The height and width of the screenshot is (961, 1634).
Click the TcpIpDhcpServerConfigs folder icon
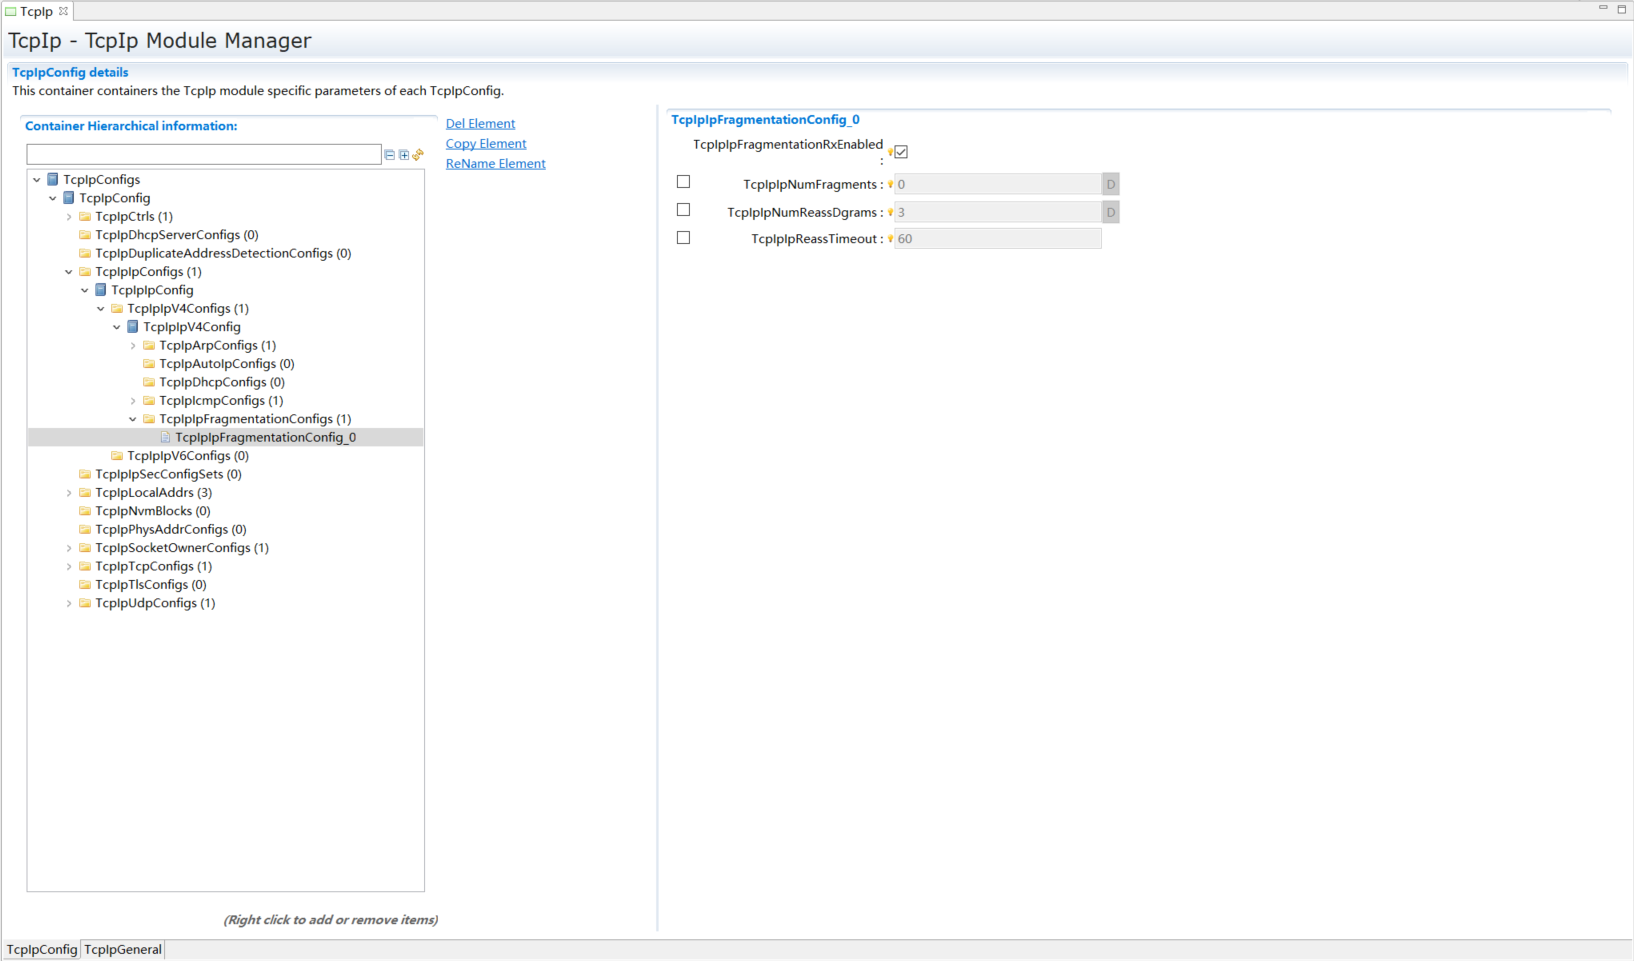coord(85,235)
